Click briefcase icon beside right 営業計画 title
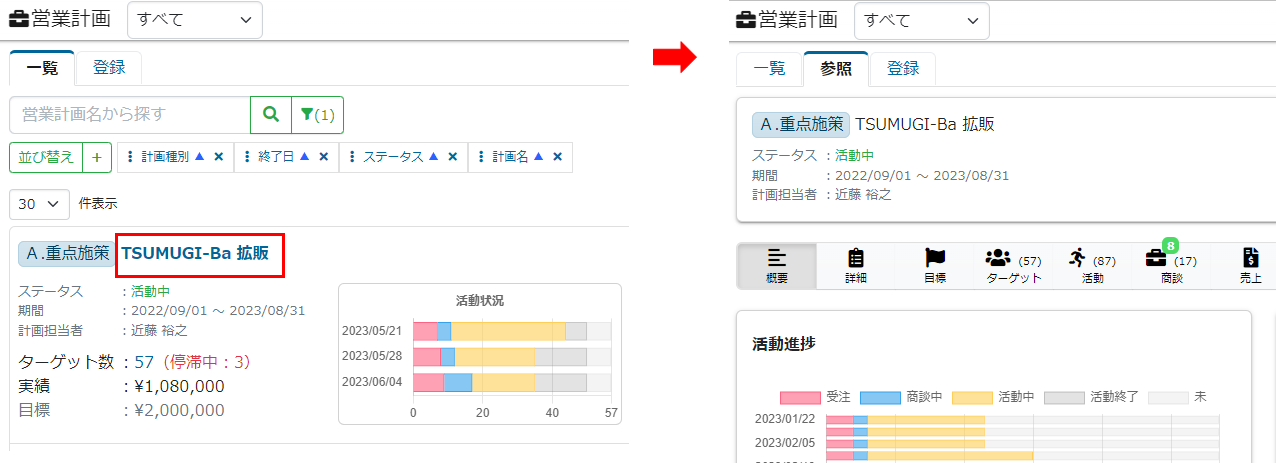1276x463 pixels. click(x=746, y=19)
